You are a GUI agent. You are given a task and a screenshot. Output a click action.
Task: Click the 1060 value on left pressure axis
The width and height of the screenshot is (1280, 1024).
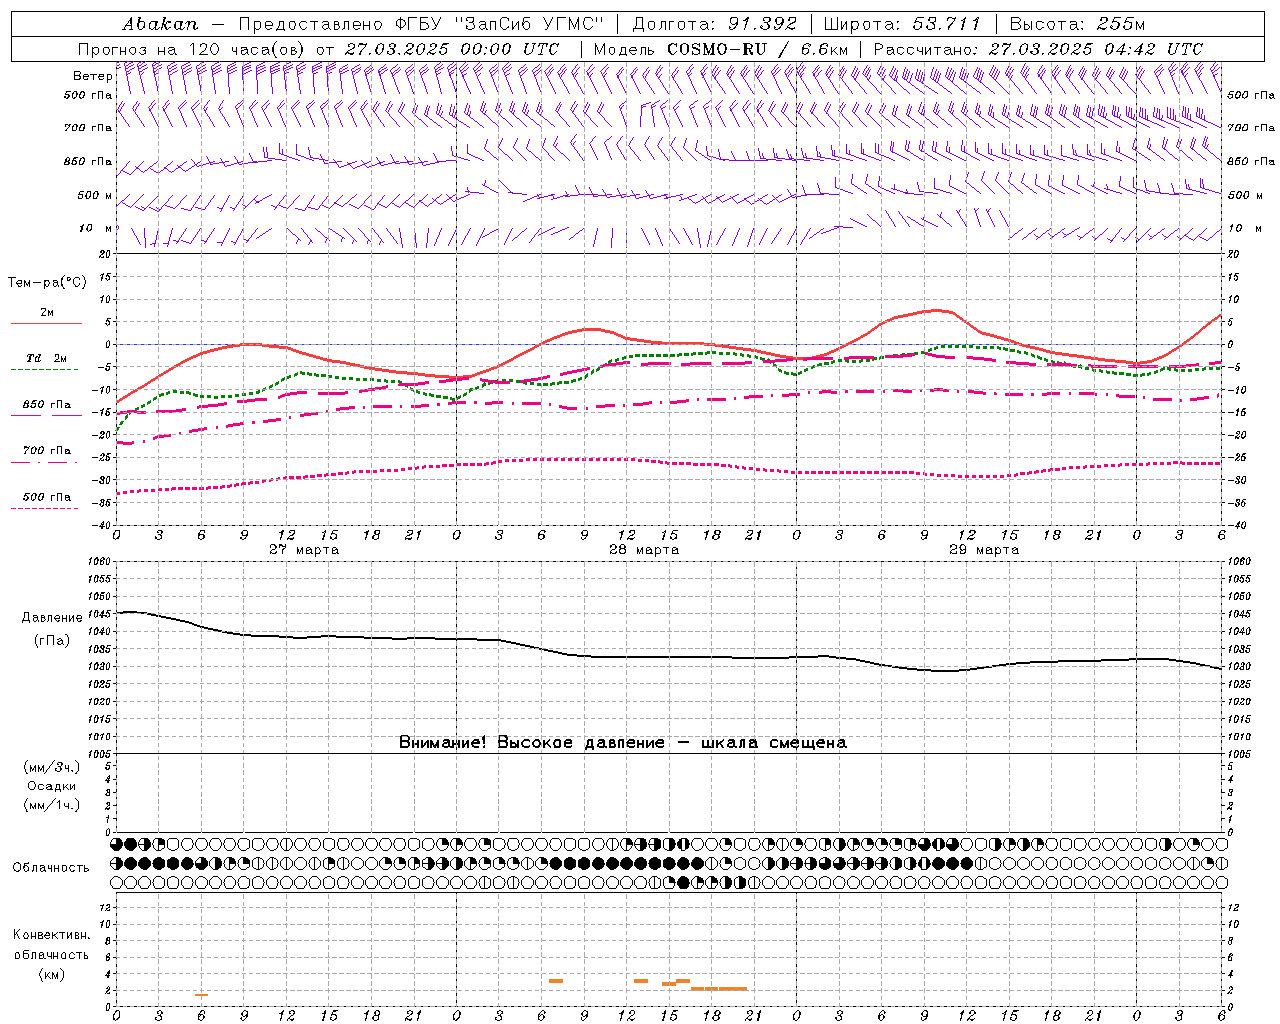pyautogui.click(x=100, y=562)
